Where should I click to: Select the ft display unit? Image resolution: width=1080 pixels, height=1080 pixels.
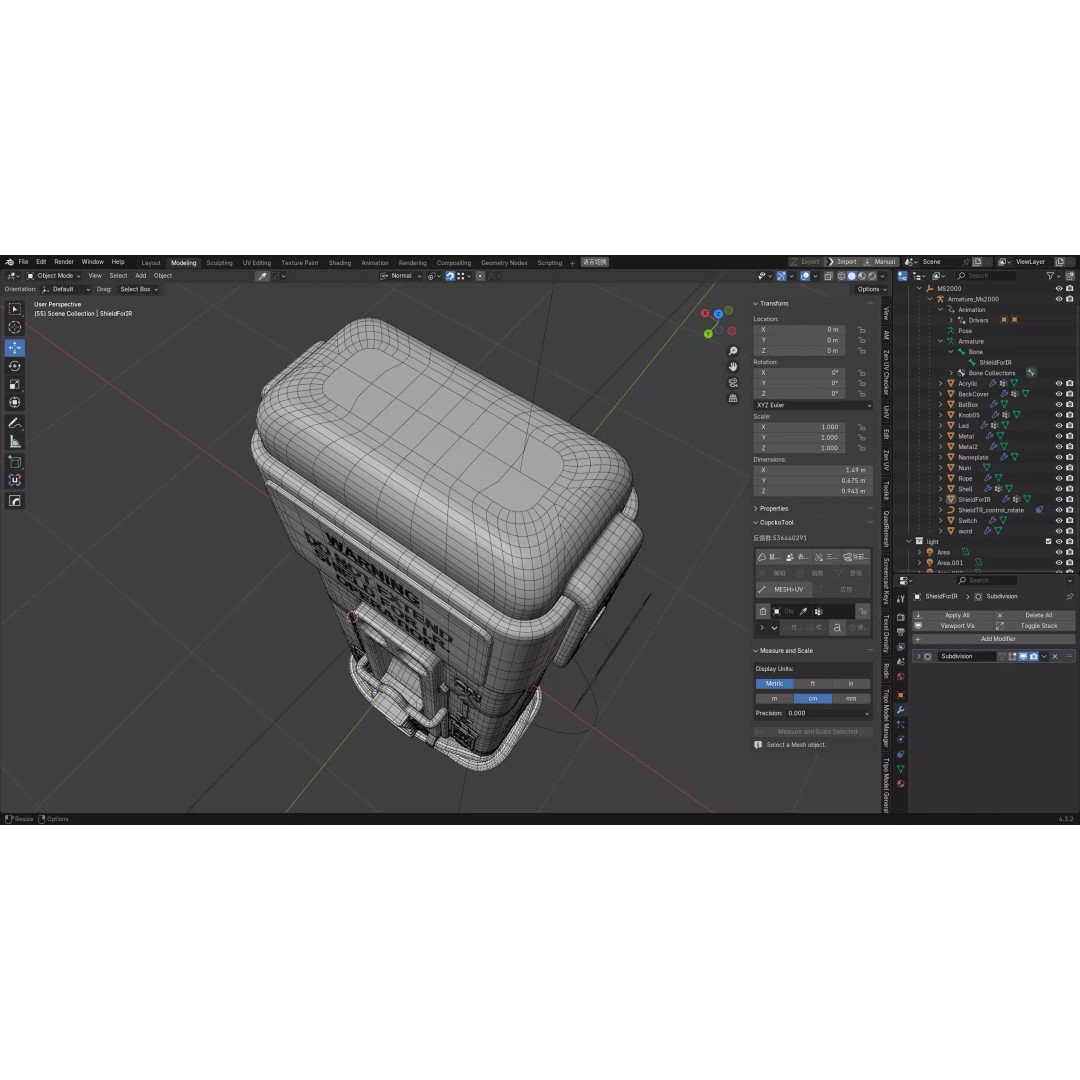[x=813, y=684]
